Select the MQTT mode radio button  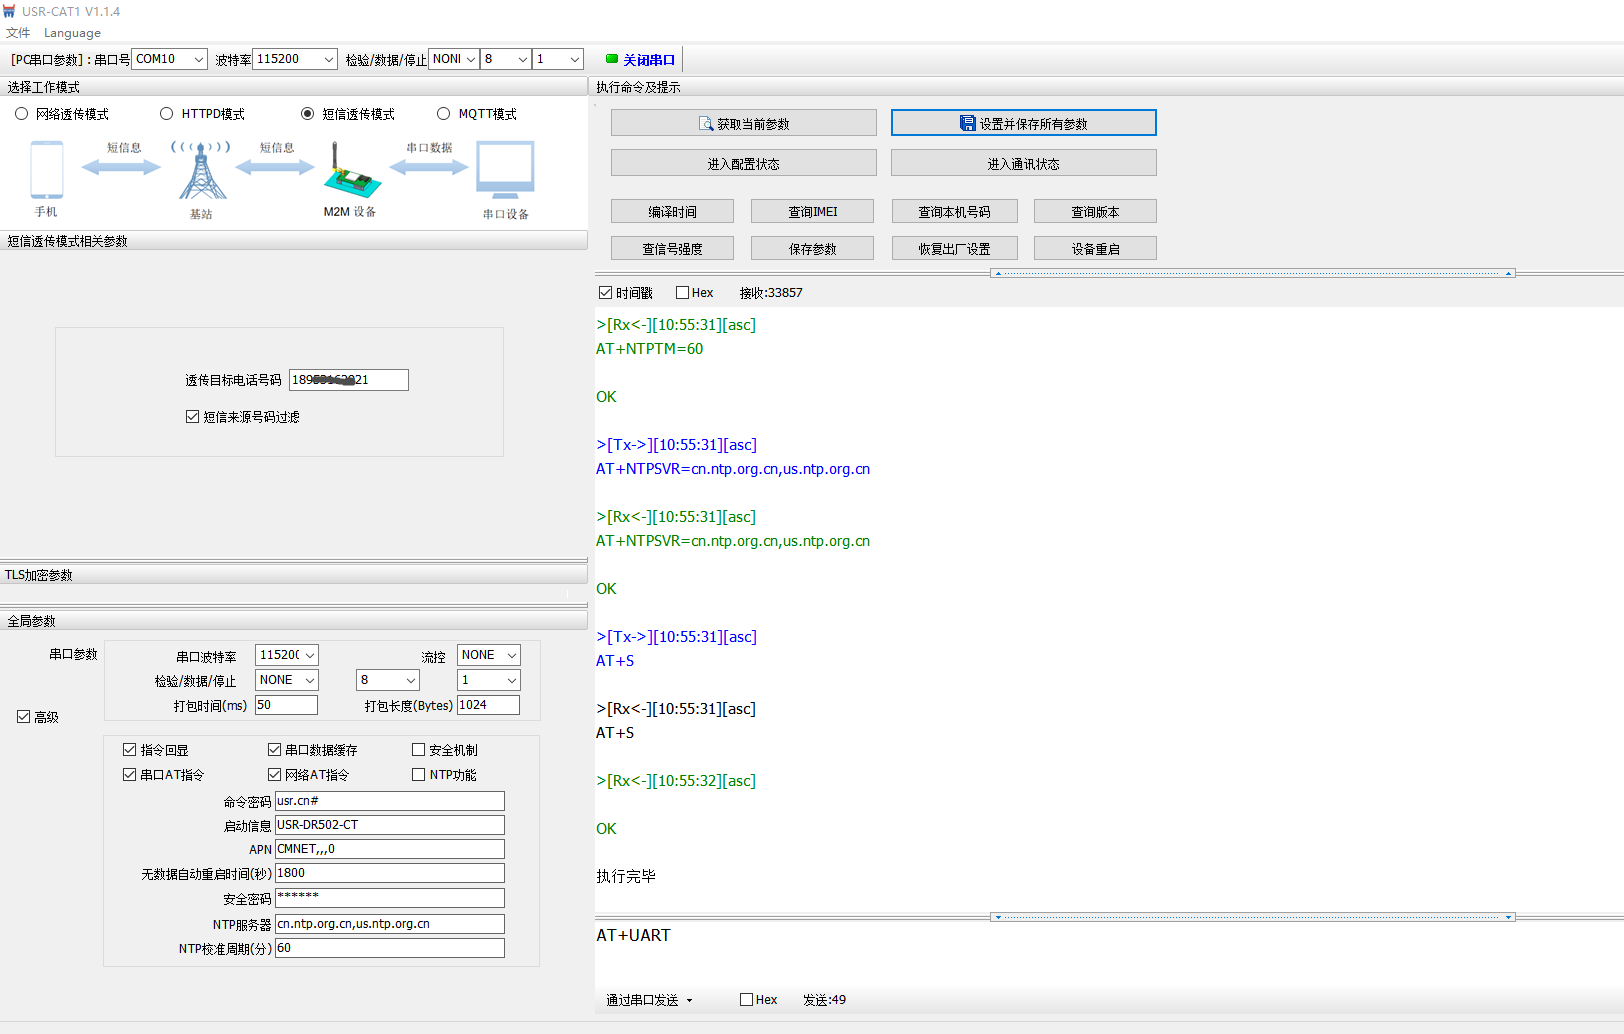(x=444, y=114)
